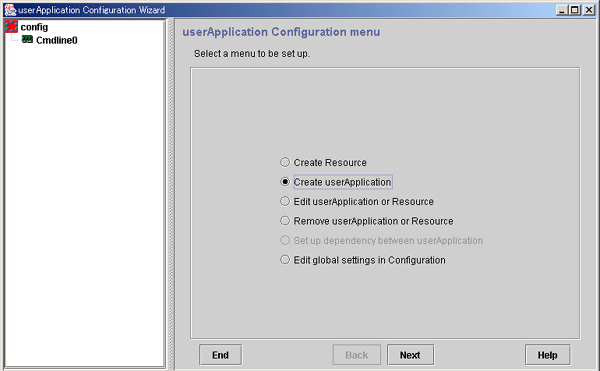Image resolution: width=600 pixels, height=371 pixels.
Task: Click the Next button
Action: point(410,355)
